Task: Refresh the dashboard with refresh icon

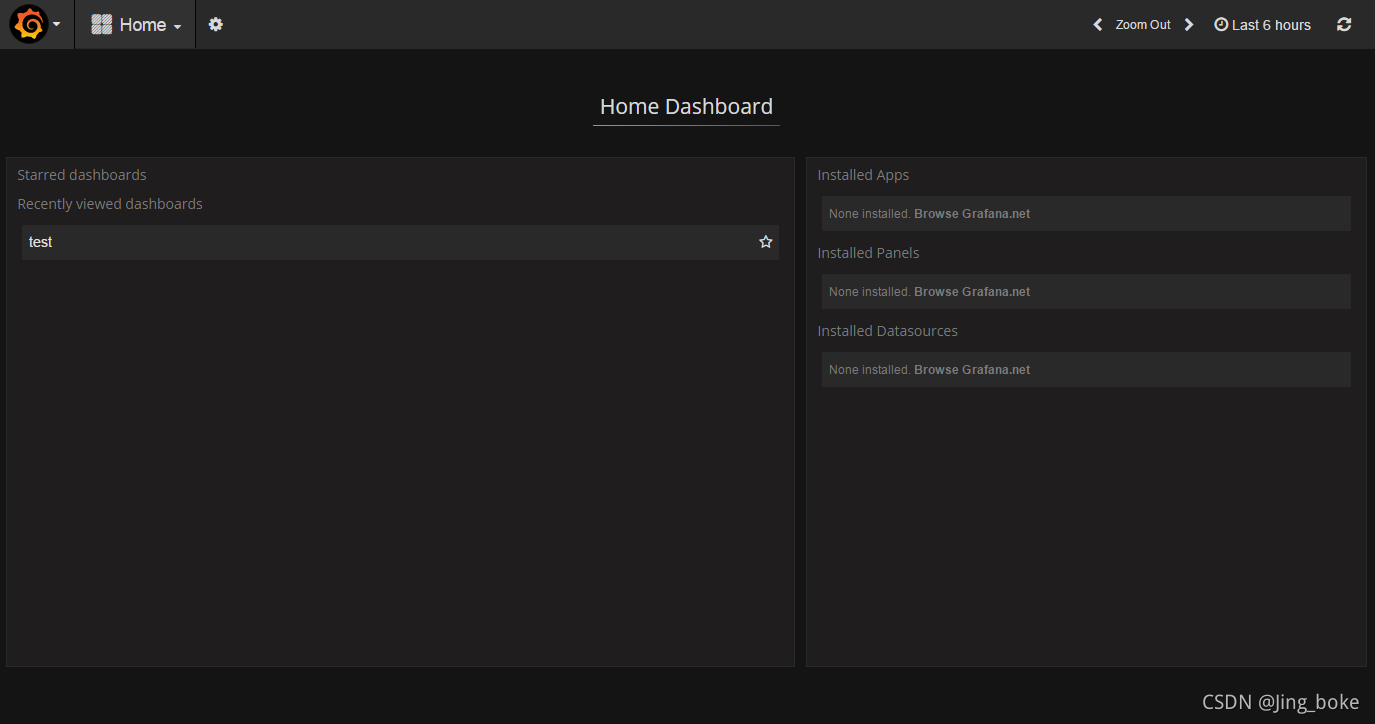Action: [x=1344, y=24]
